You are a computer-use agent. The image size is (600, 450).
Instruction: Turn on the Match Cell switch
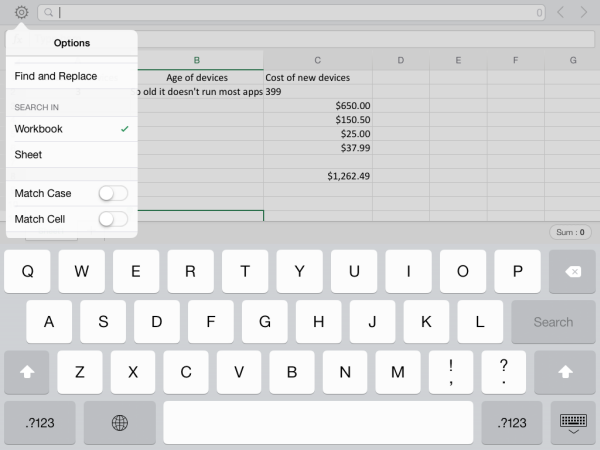[x=113, y=219]
